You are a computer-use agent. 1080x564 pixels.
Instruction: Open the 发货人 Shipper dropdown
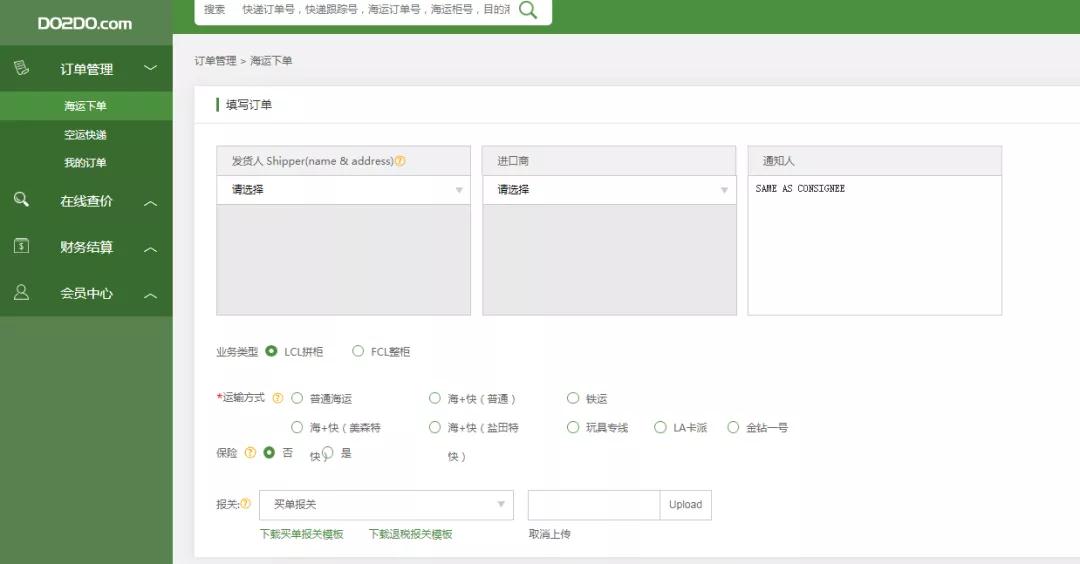343,190
